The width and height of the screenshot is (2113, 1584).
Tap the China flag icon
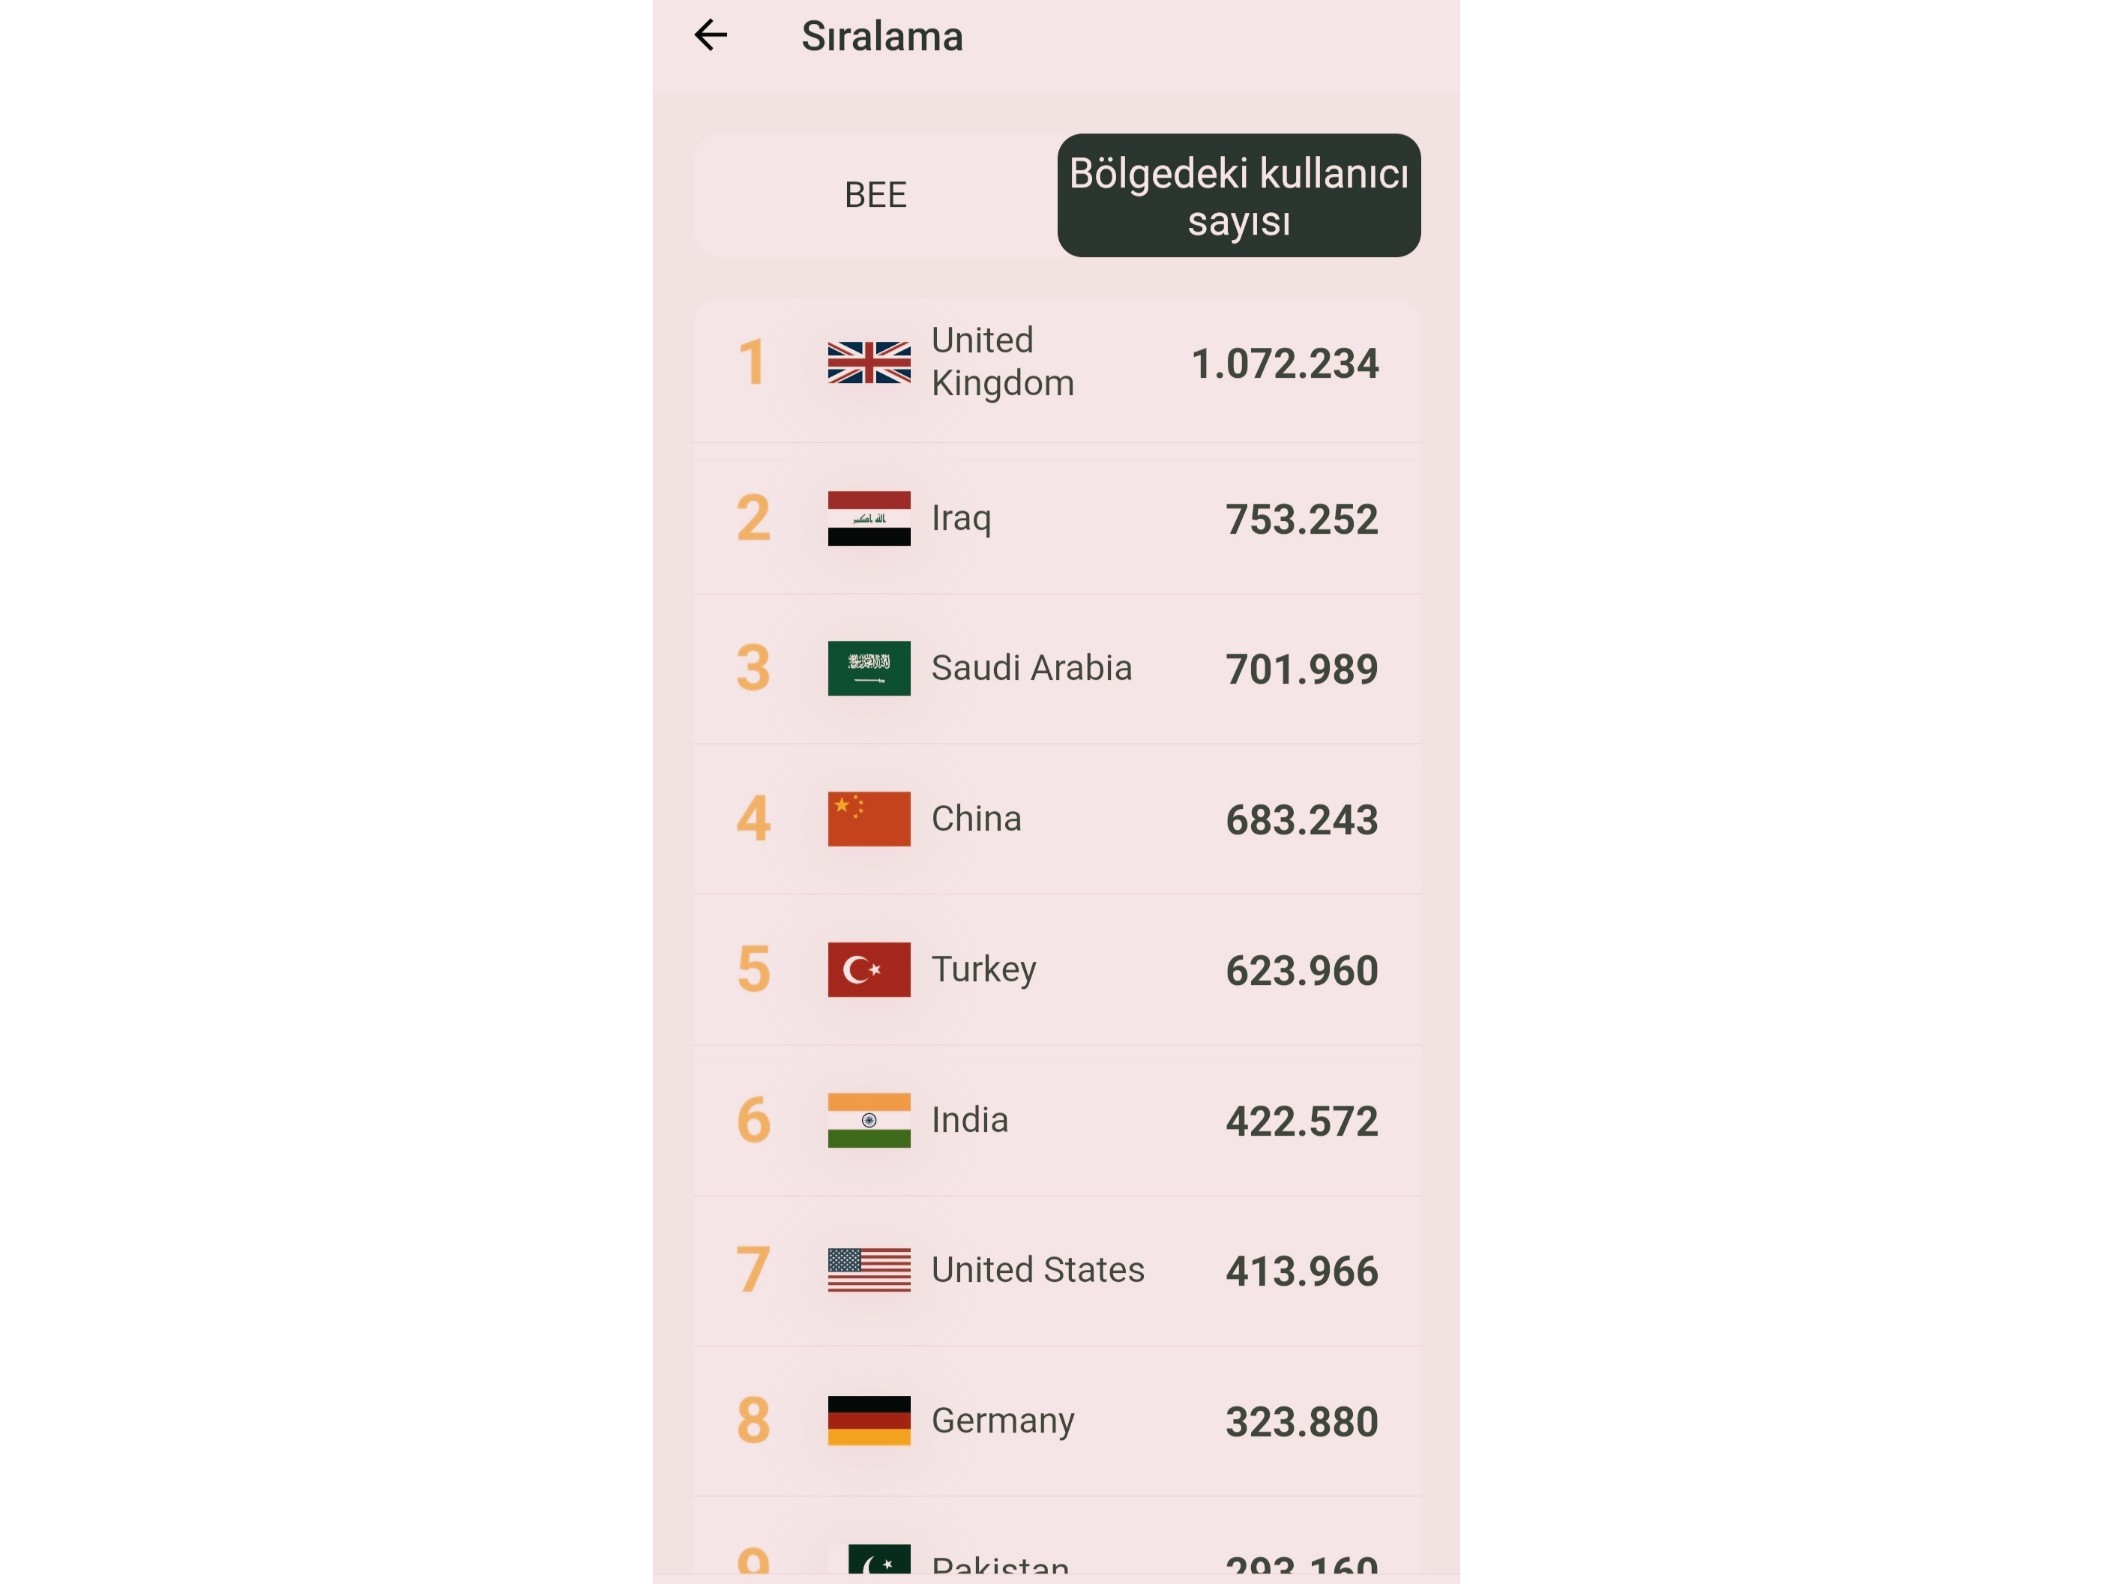point(869,819)
